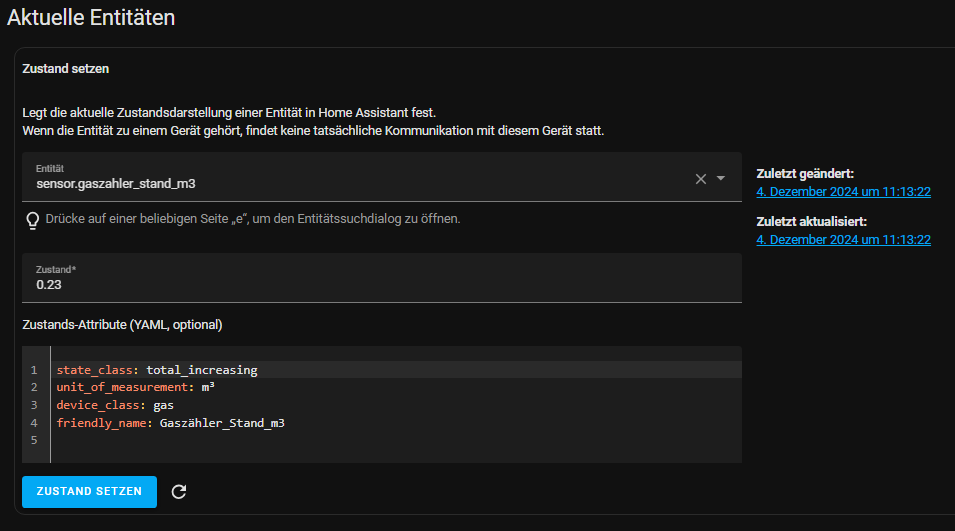Click the friendly_name key in YAML editor
This screenshot has width=955, height=531.
pos(101,423)
